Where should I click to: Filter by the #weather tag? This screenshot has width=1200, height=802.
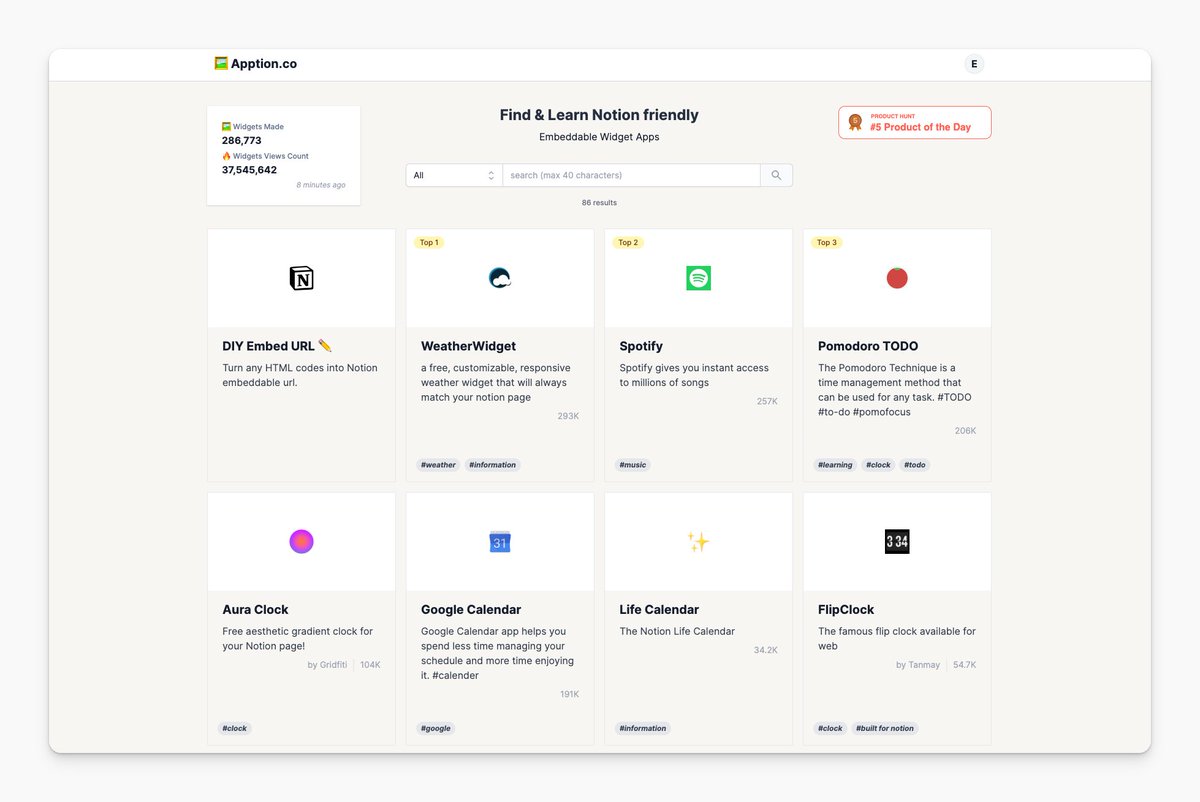point(438,465)
